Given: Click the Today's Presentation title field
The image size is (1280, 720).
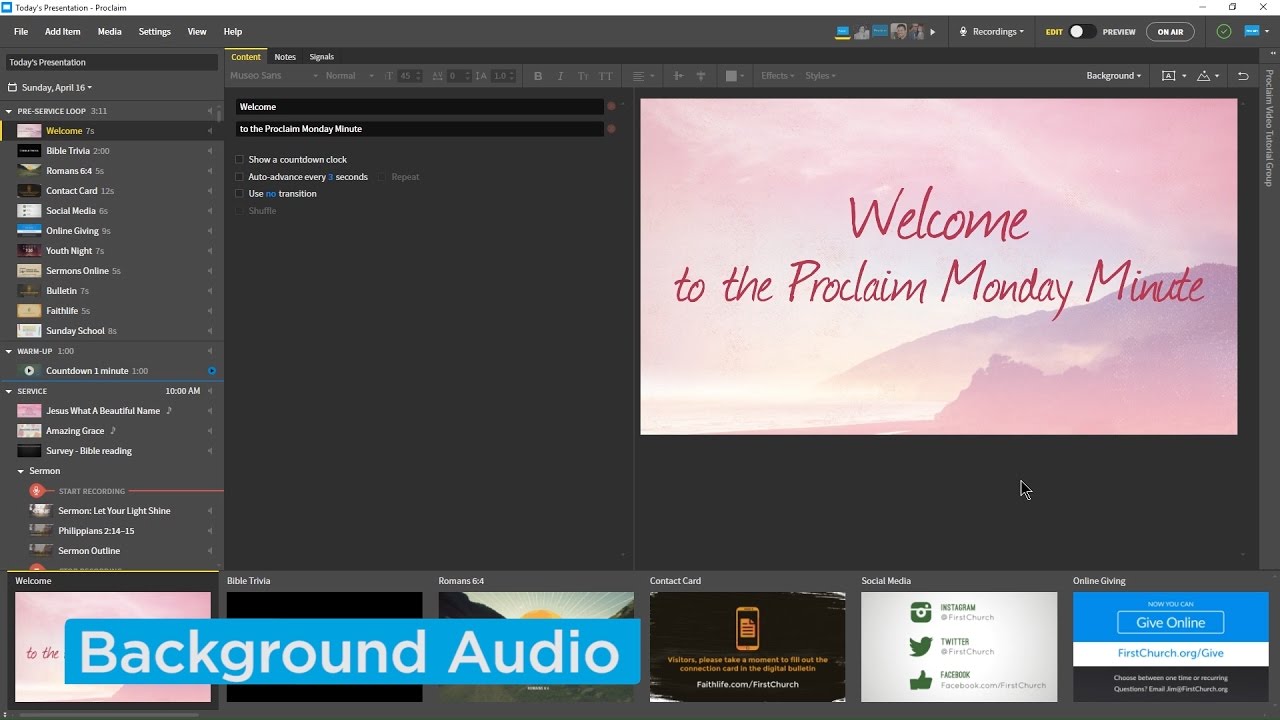Looking at the screenshot, I should click(111, 63).
